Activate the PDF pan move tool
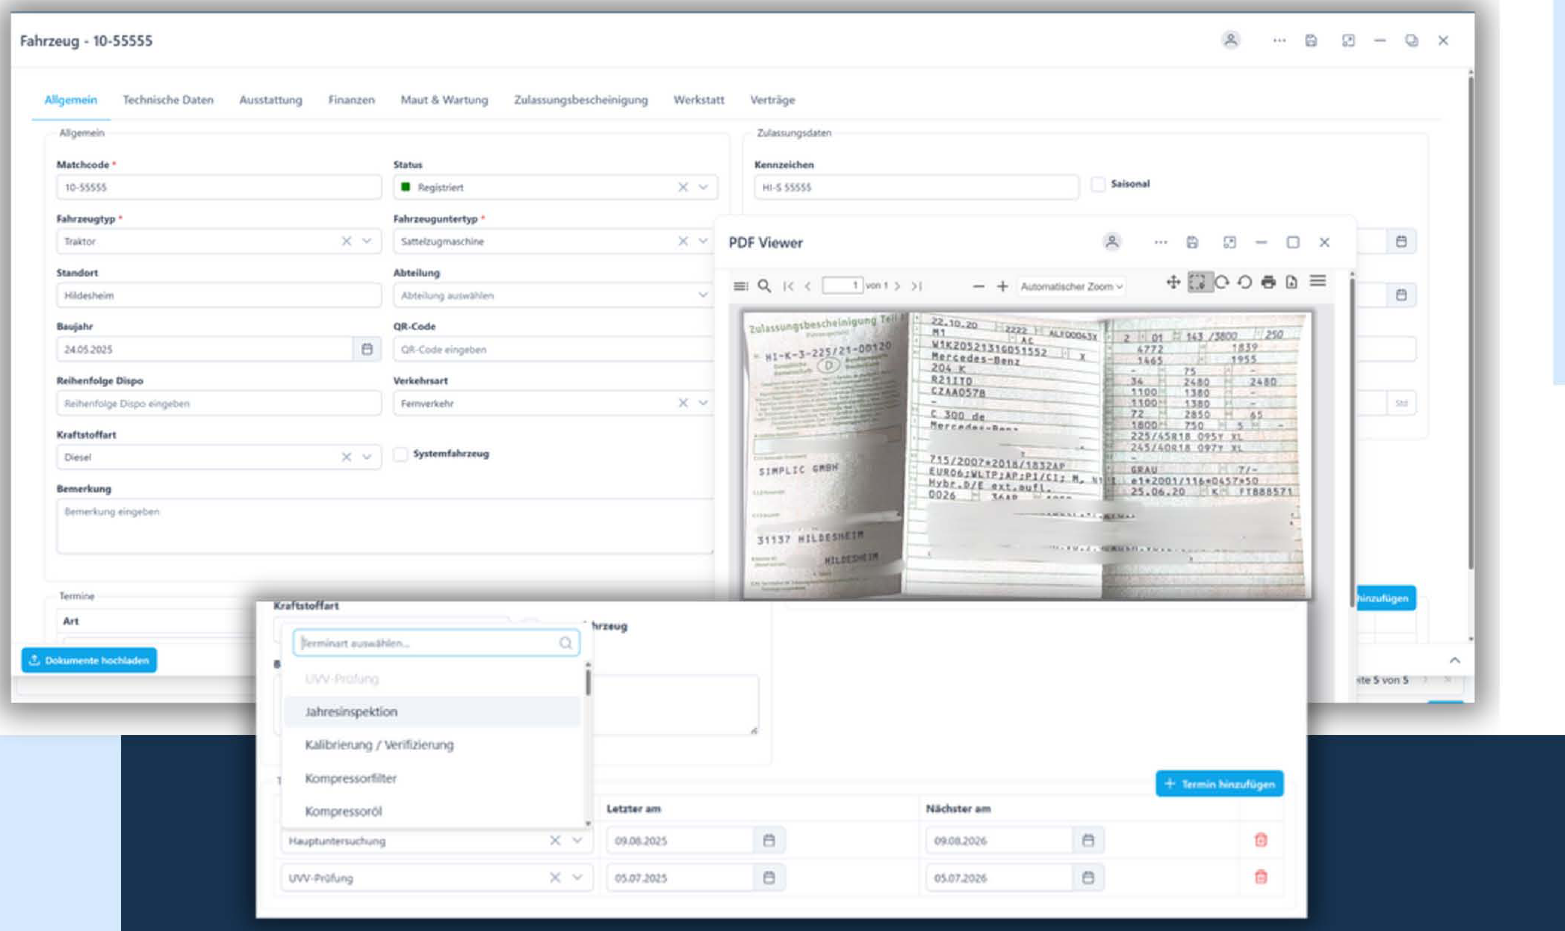 point(1173,283)
